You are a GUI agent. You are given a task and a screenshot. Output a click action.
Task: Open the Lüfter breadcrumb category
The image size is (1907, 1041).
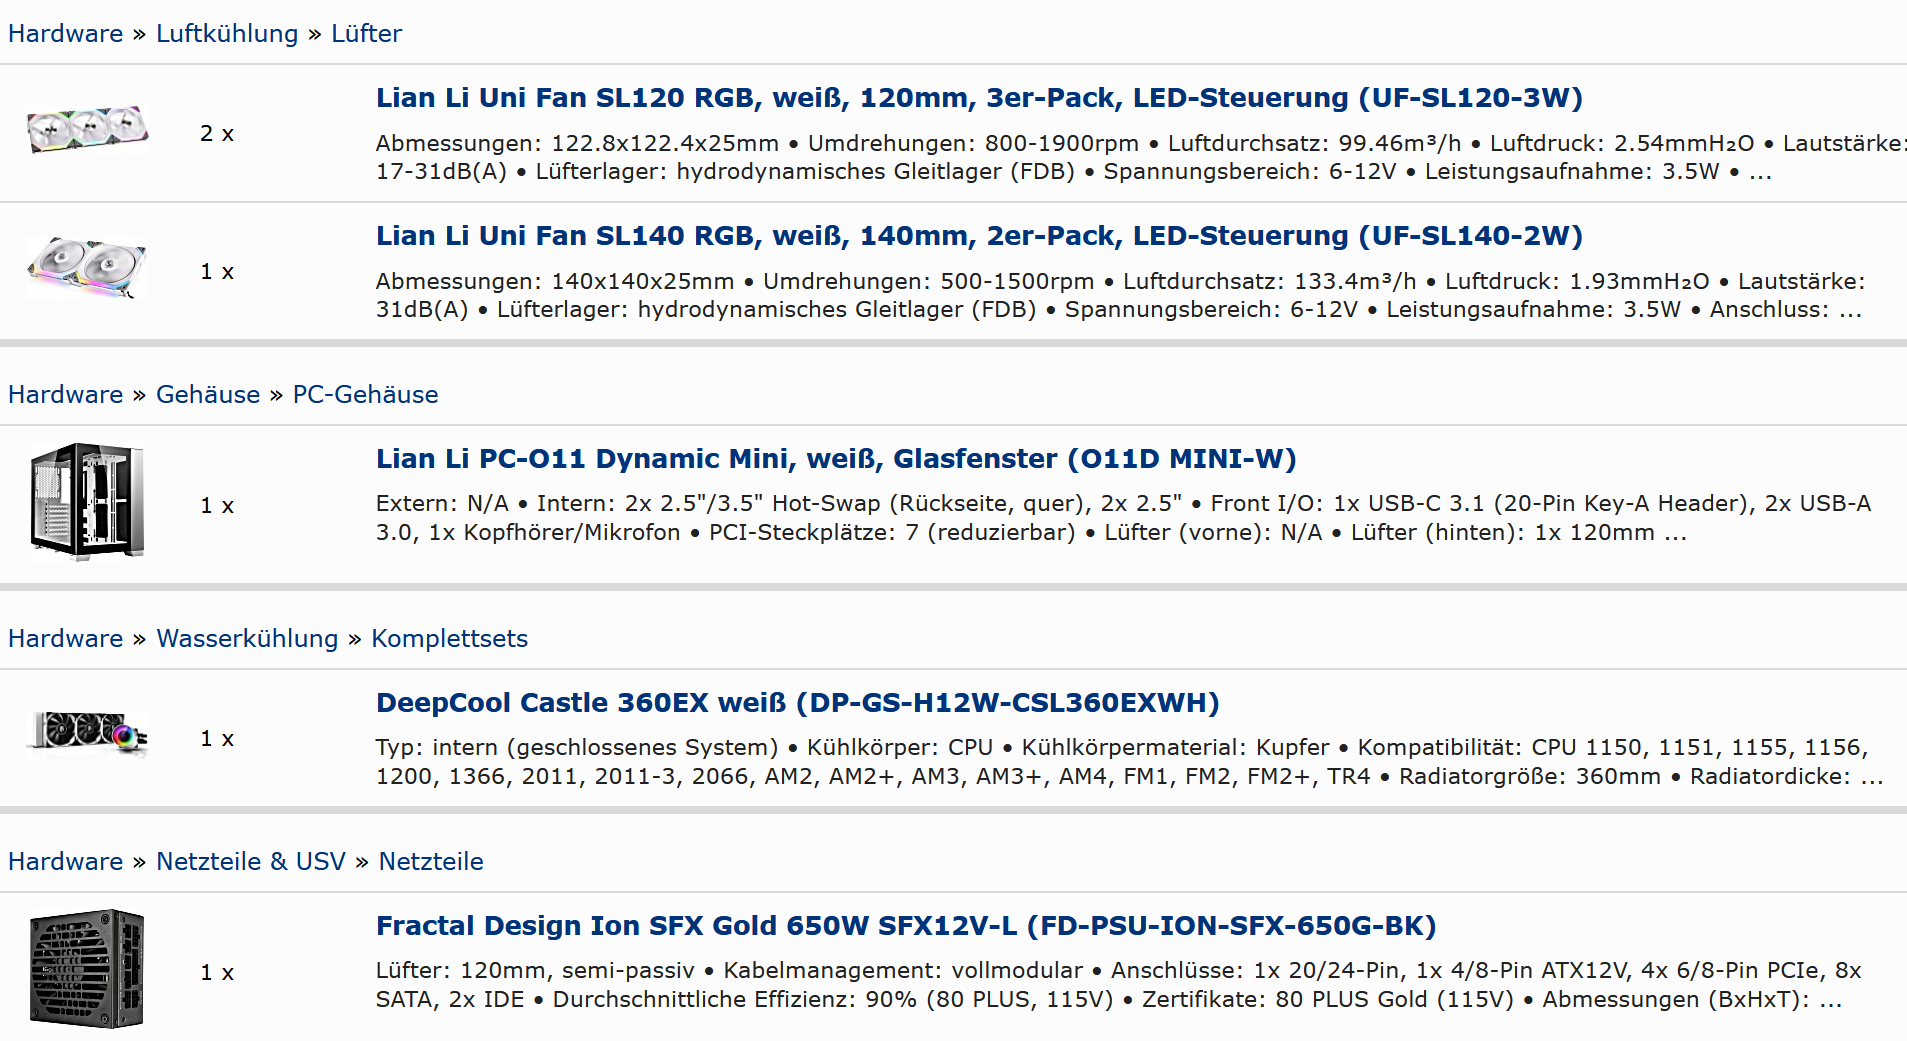pos(366,34)
